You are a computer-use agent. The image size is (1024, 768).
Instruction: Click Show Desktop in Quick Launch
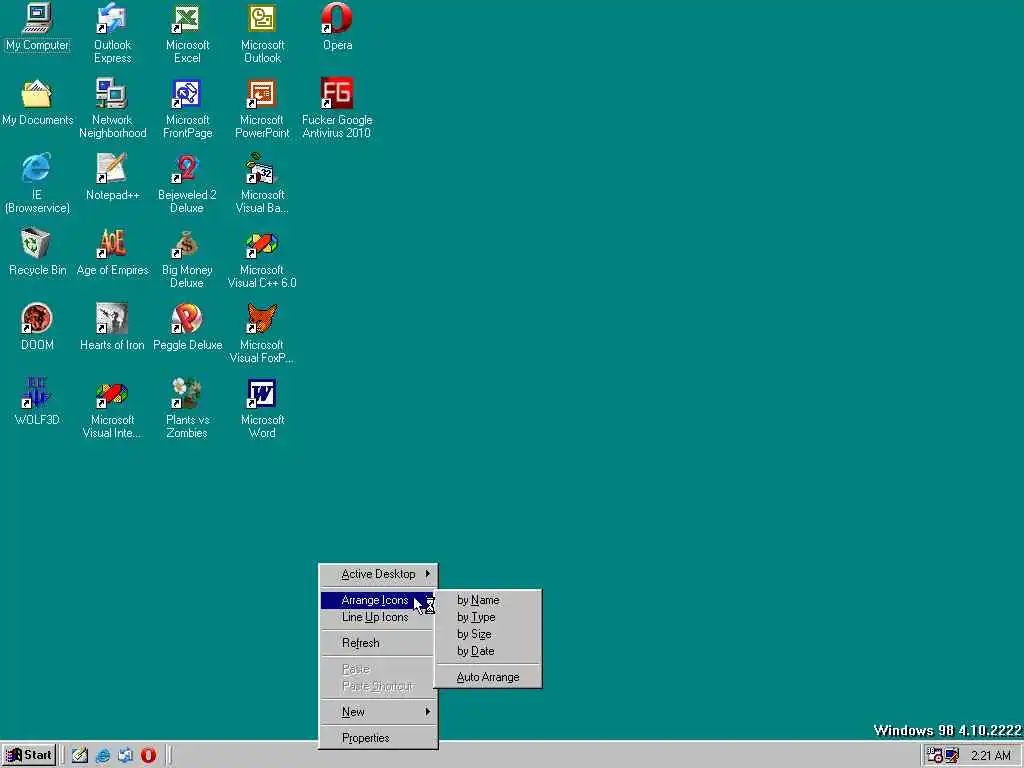[x=80, y=755]
